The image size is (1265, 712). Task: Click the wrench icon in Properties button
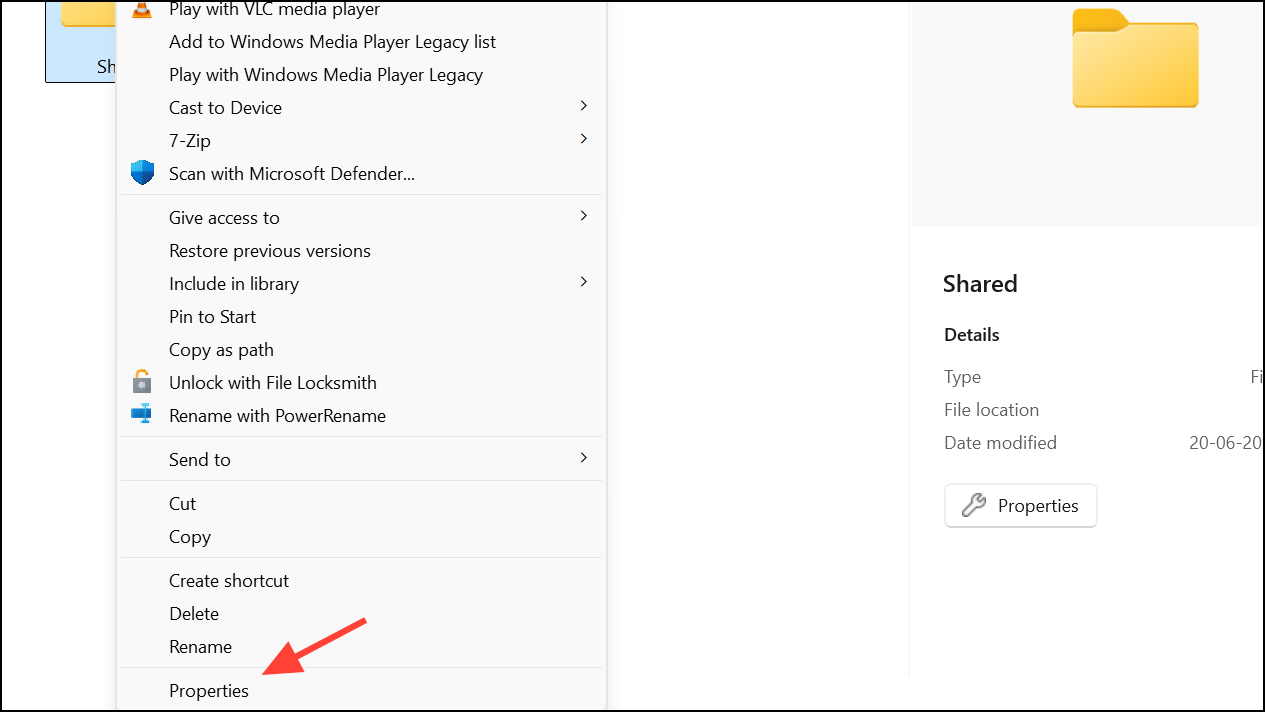pyautogui.click(x=974, y=506)
